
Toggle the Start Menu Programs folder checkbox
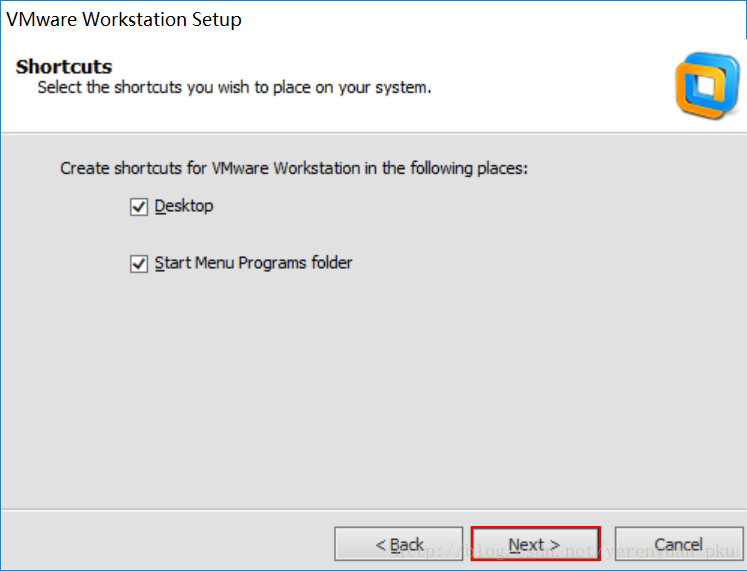click(139, 264)
